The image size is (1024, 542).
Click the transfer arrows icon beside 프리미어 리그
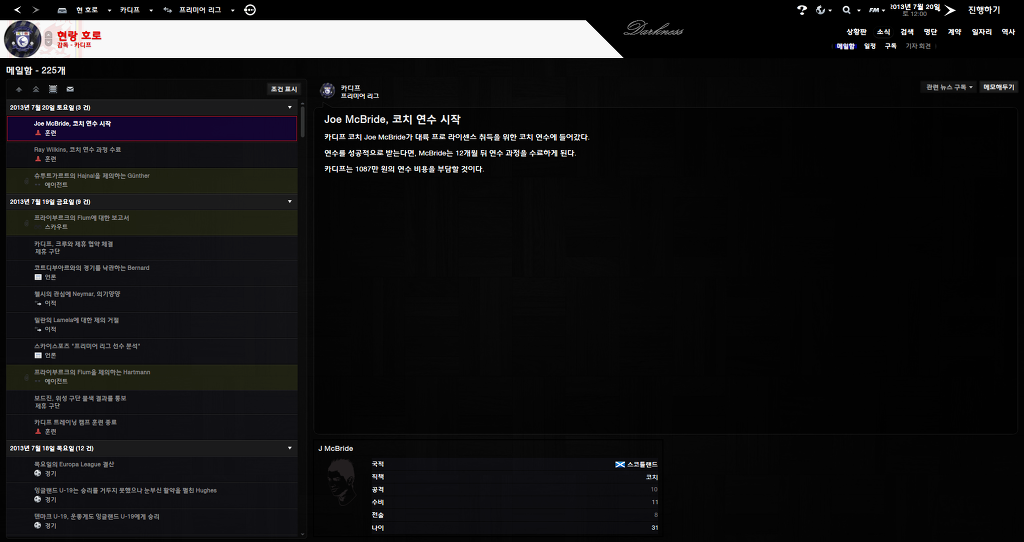168,10
